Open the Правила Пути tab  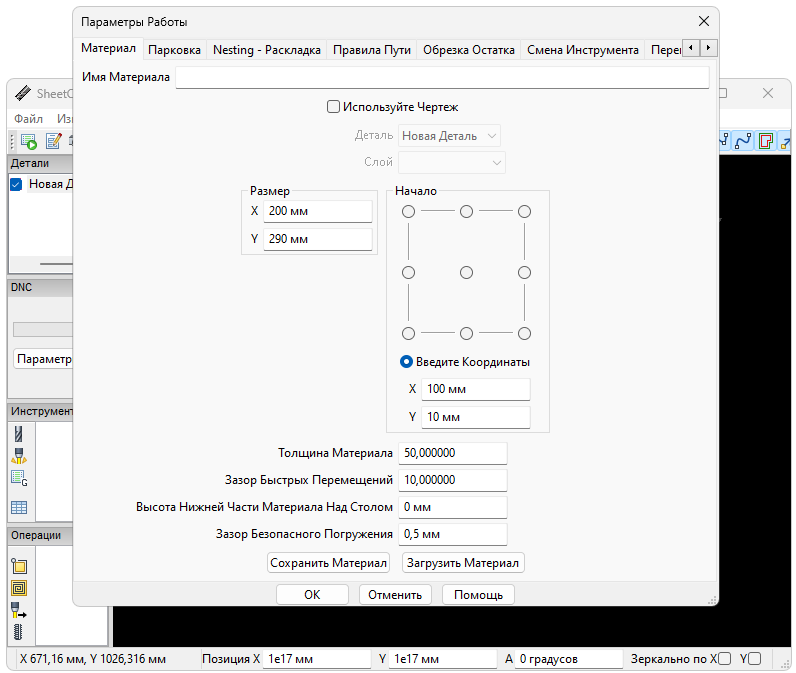tap(372, 50)
